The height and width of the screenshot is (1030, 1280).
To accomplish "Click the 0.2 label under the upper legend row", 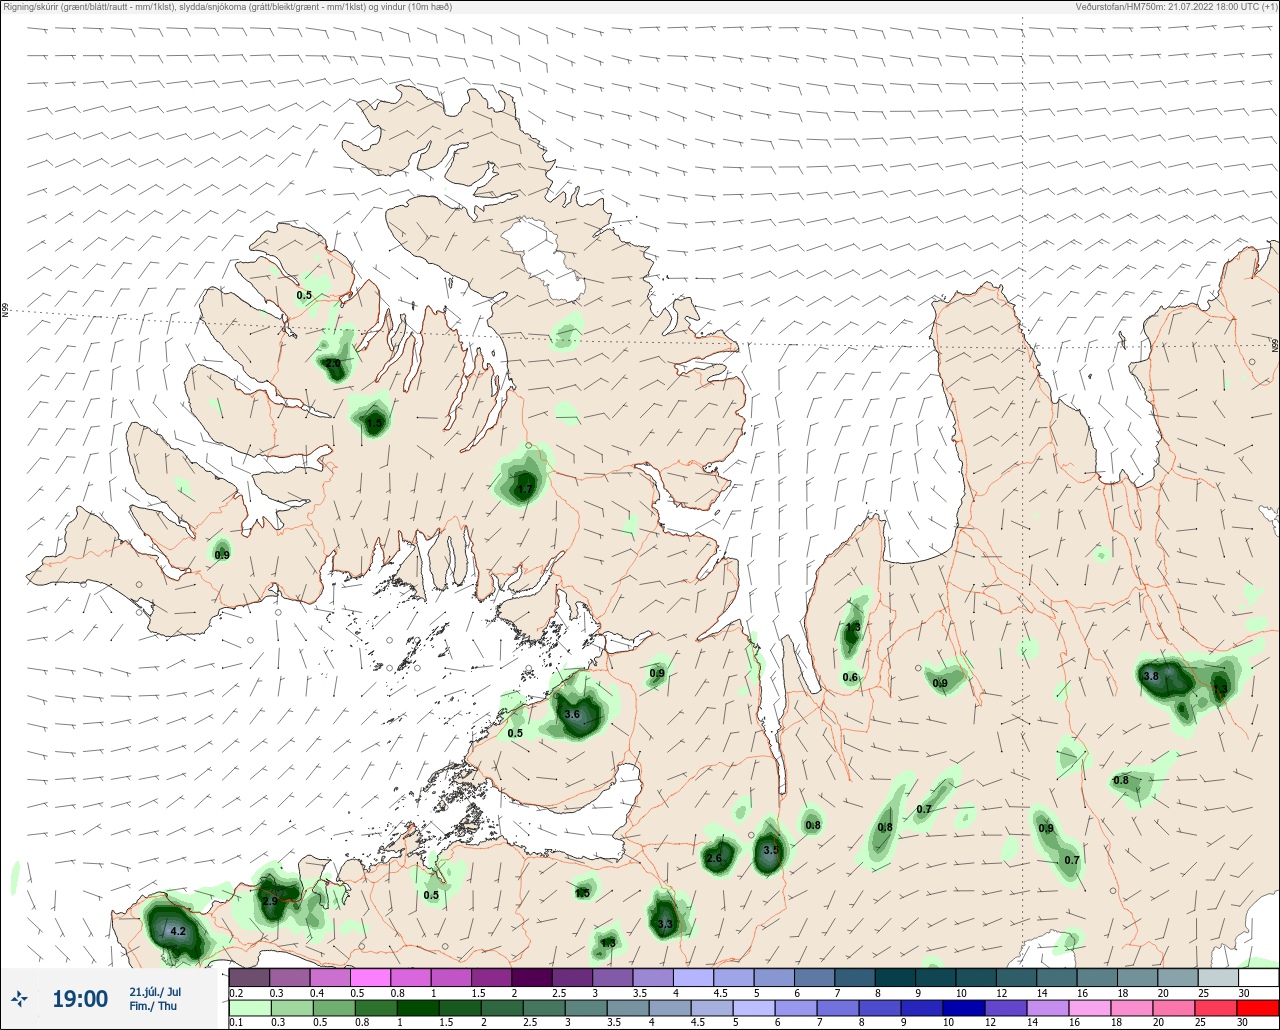I will point(236,992).
